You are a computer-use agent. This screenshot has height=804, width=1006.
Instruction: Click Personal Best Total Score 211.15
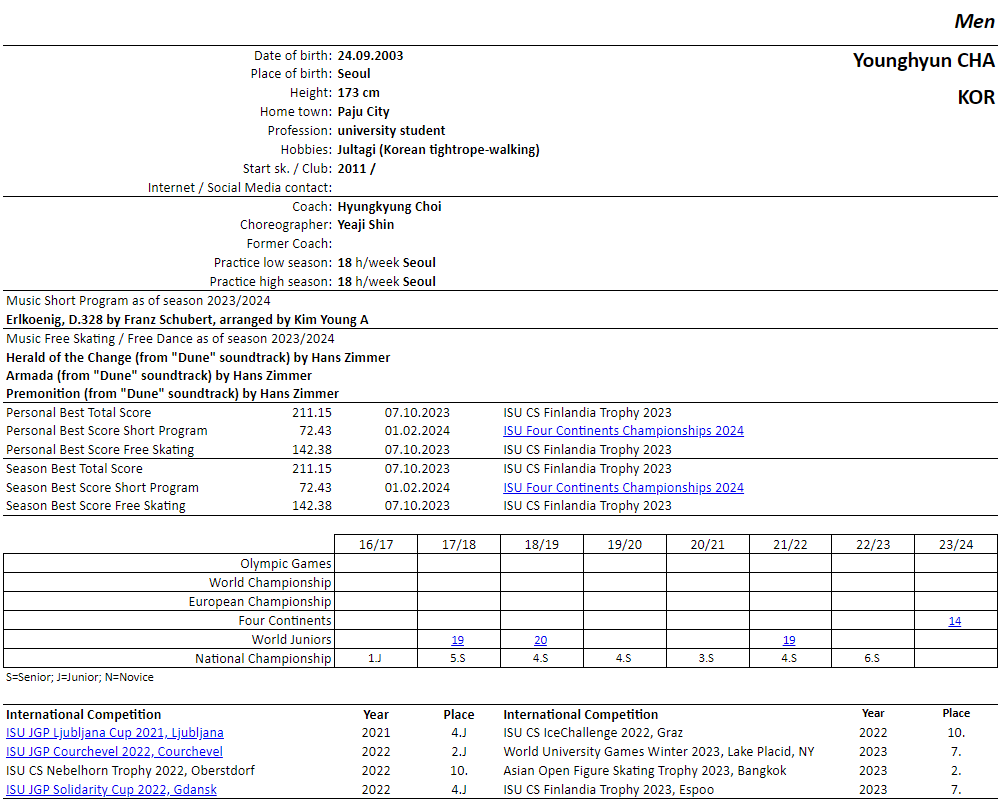pos(312,413)
